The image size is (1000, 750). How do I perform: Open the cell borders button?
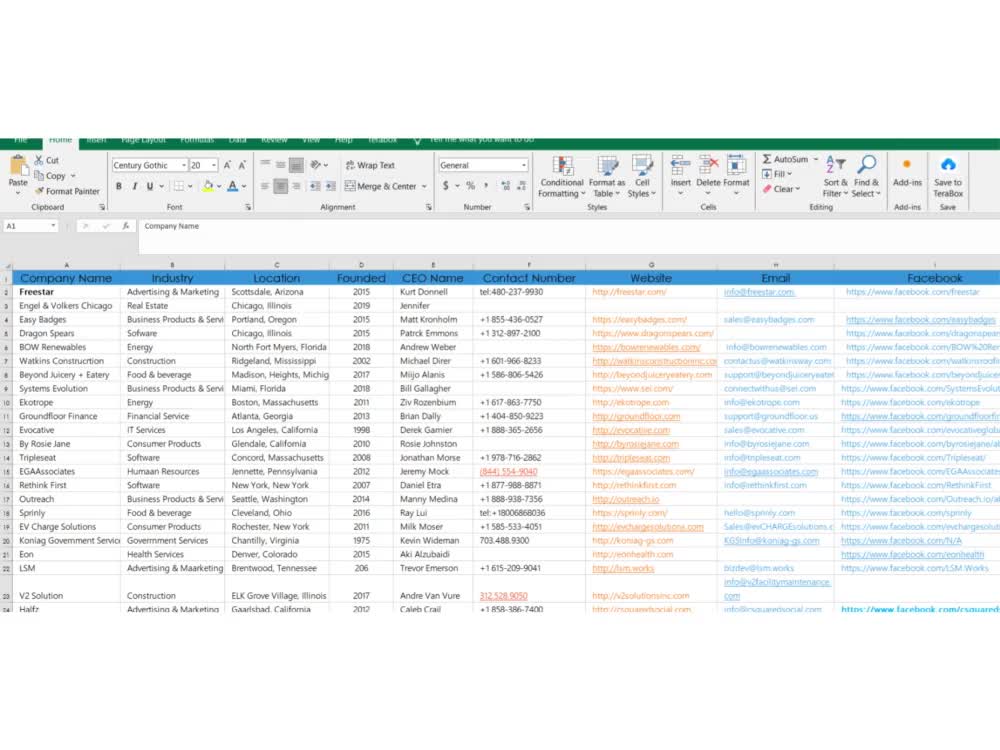179,186
